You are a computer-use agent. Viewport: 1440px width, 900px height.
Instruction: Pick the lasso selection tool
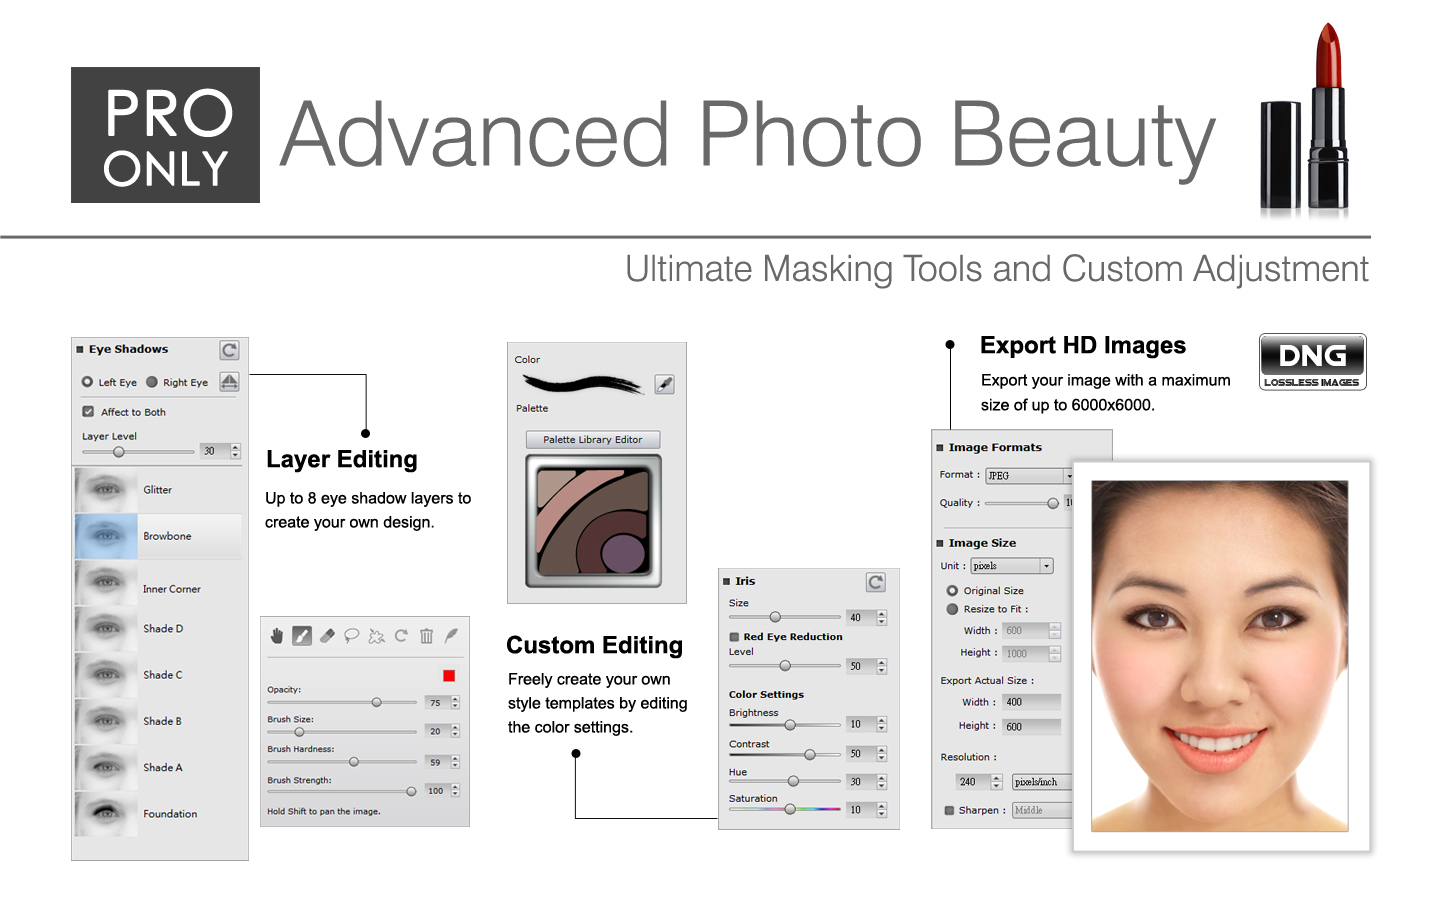click(352, 636)
